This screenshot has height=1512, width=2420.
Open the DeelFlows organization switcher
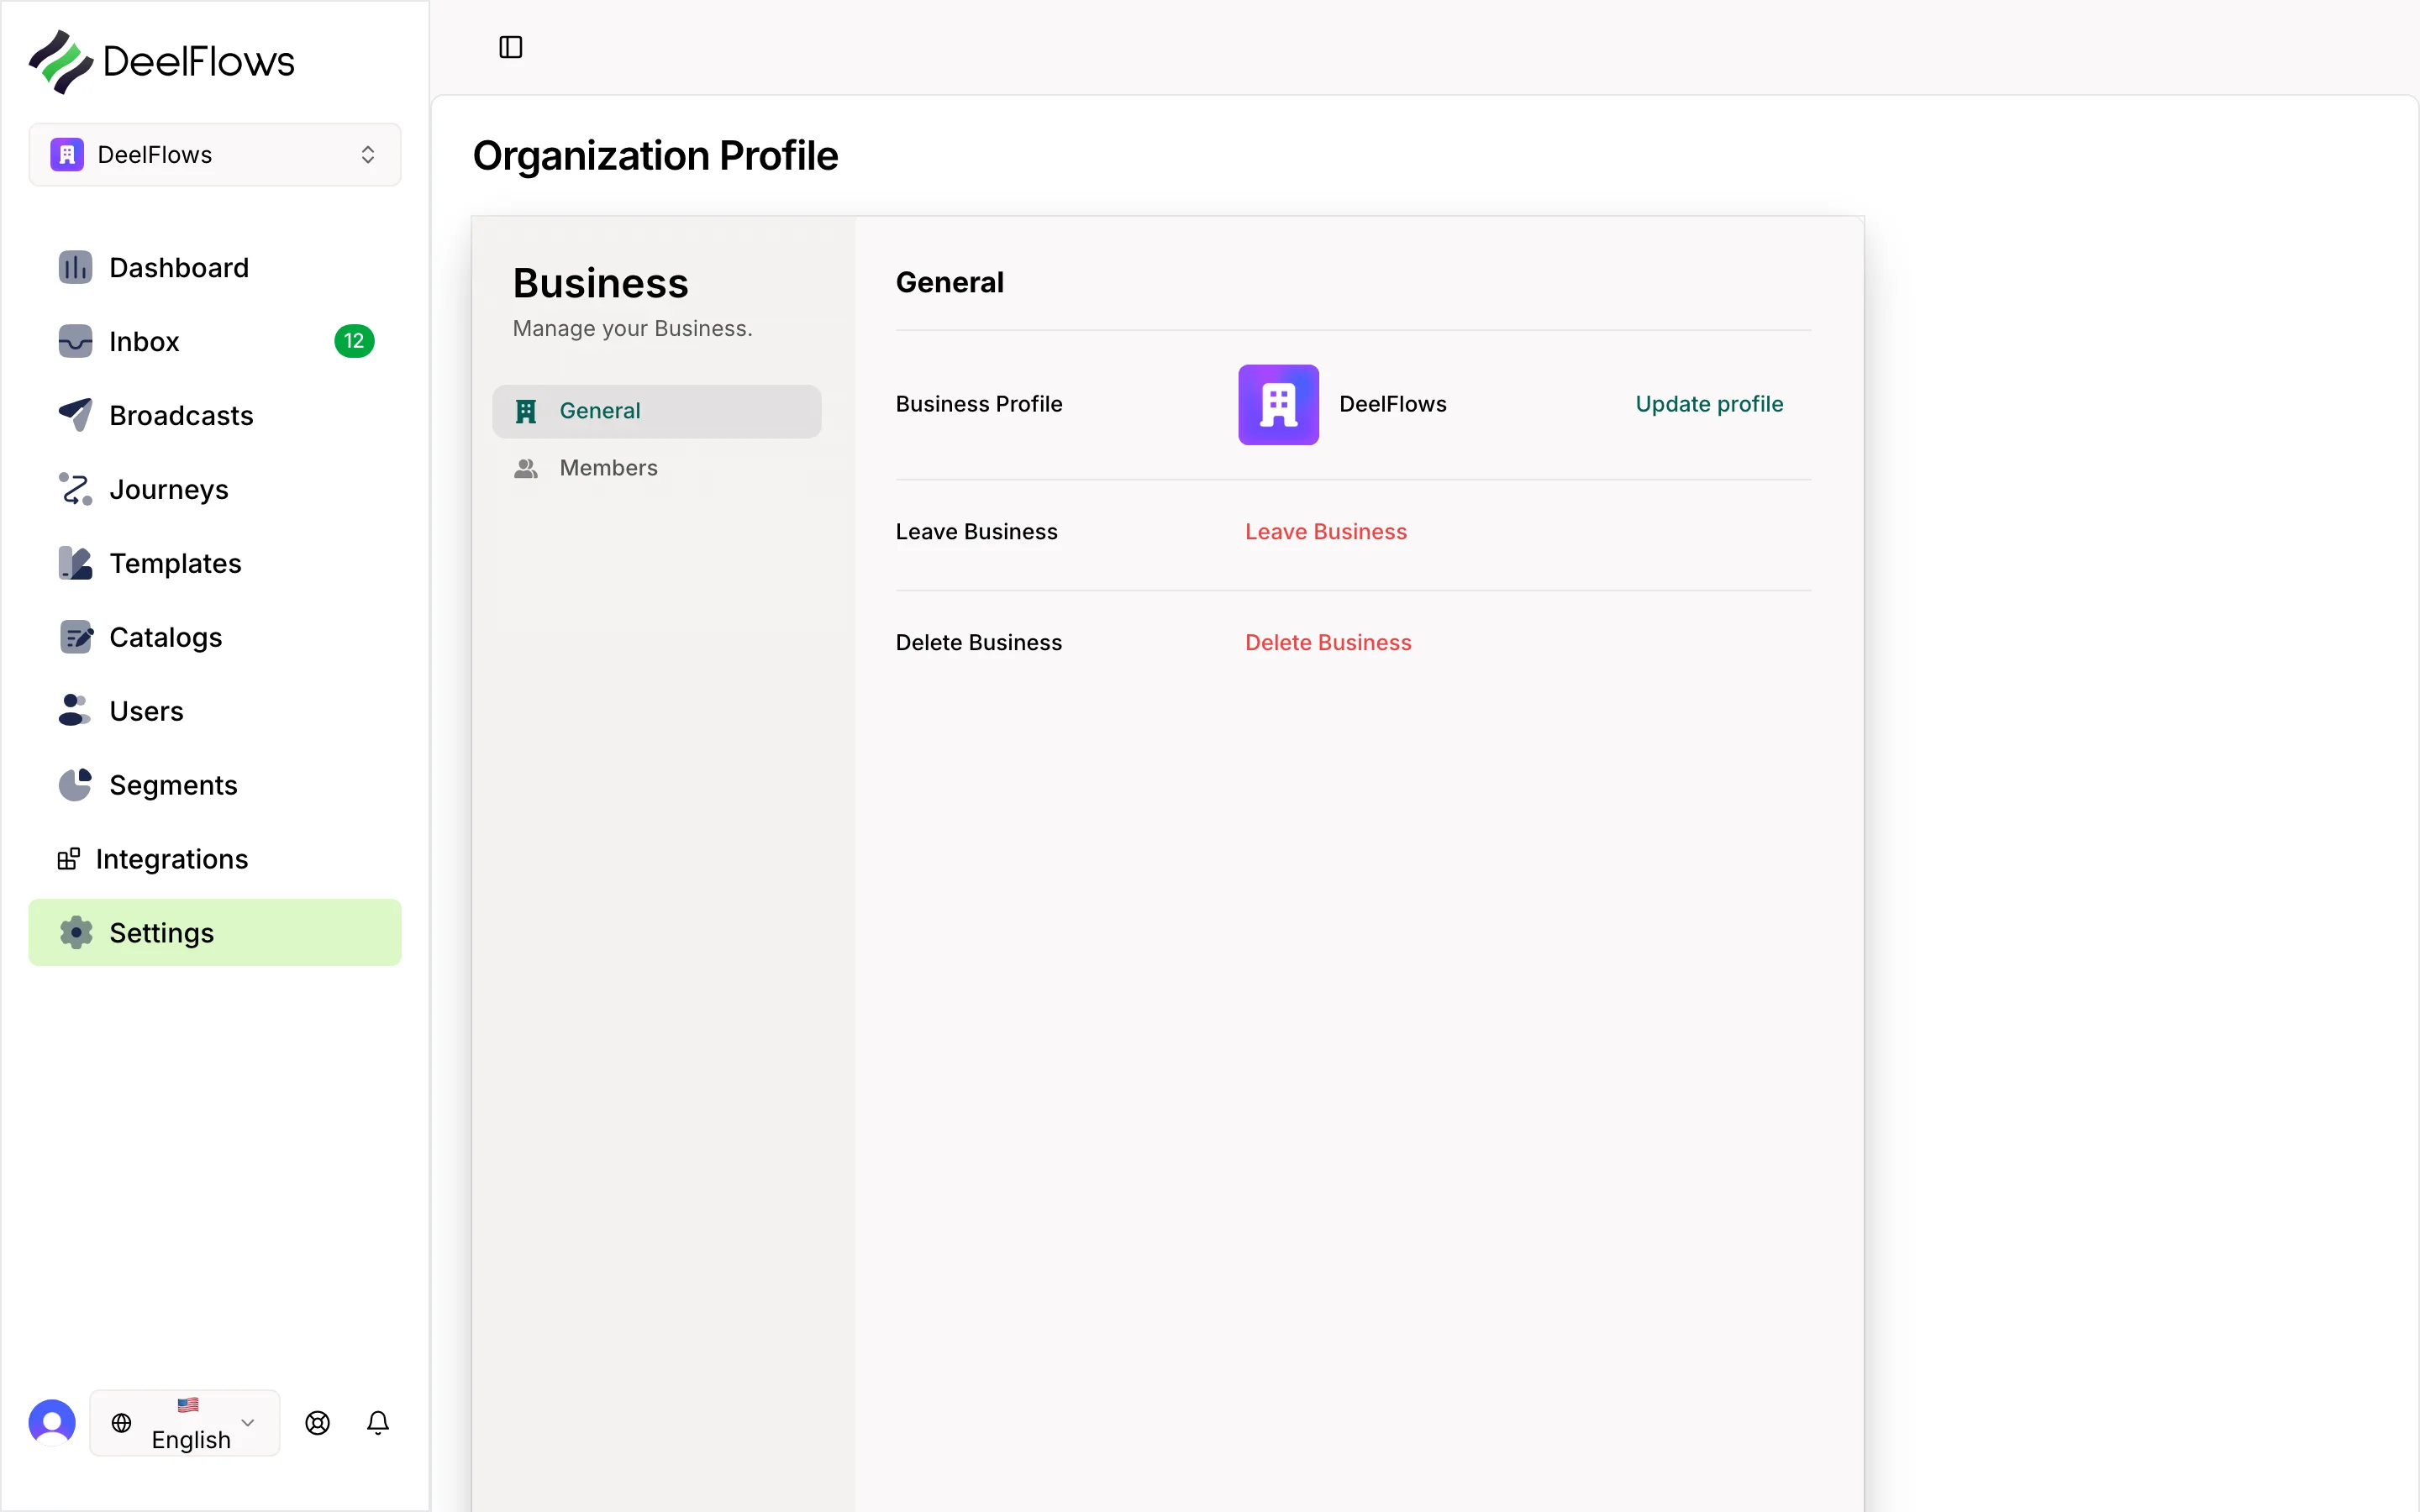(x=215, y=155)
